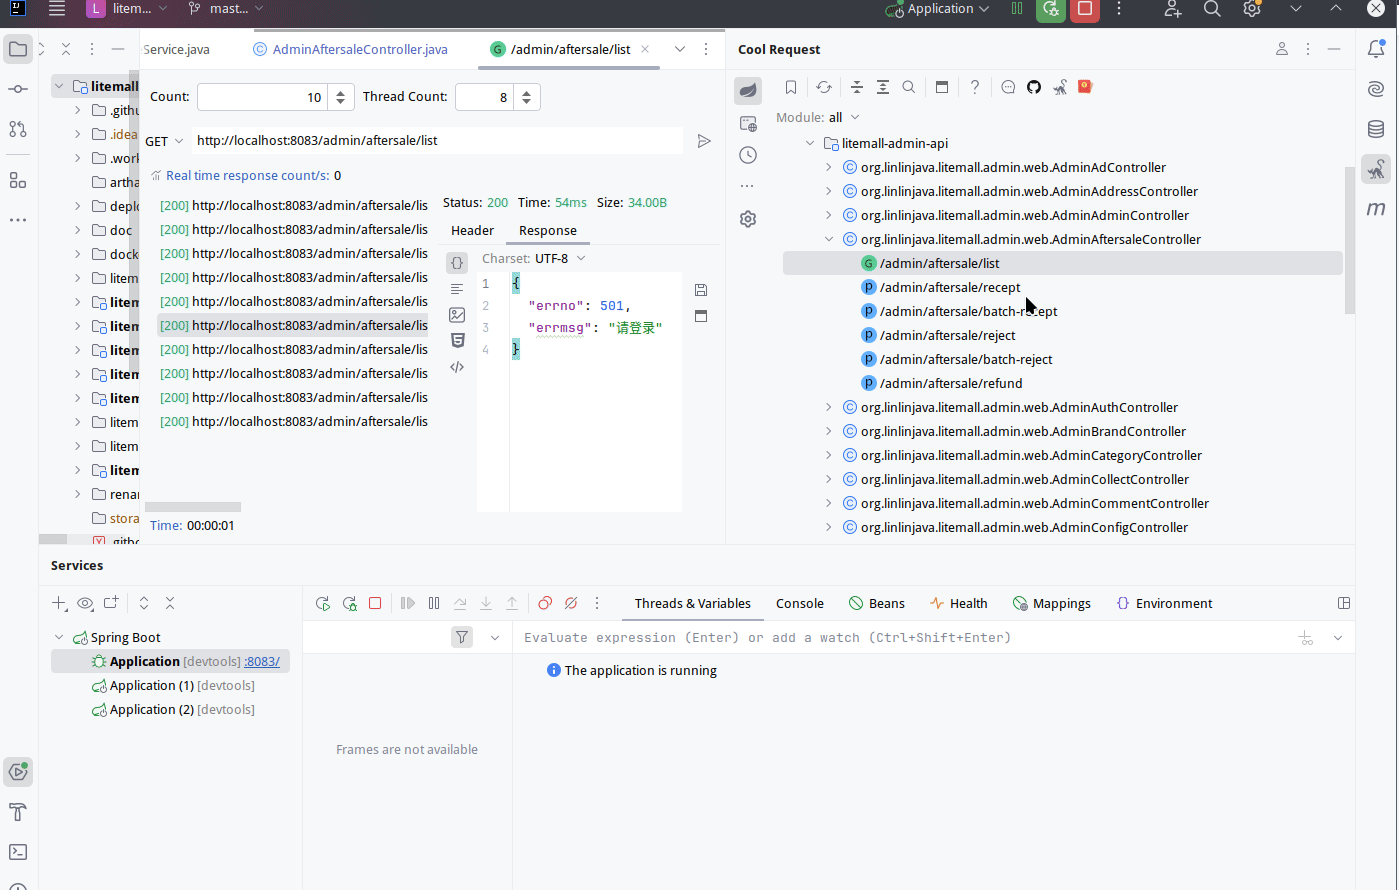Viewport: 1399px width, 890px height.
Task: Click the red envelope icon in Cool Request toolbar
Action: (1085, 87)
